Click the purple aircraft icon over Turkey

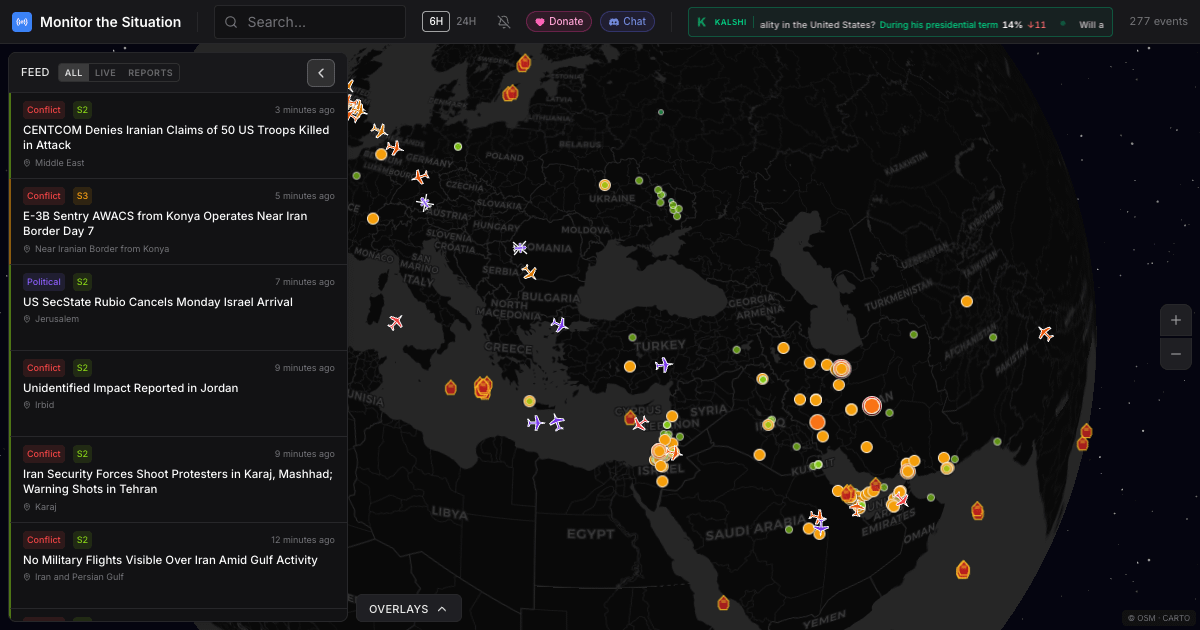click(x=664, y=365)
